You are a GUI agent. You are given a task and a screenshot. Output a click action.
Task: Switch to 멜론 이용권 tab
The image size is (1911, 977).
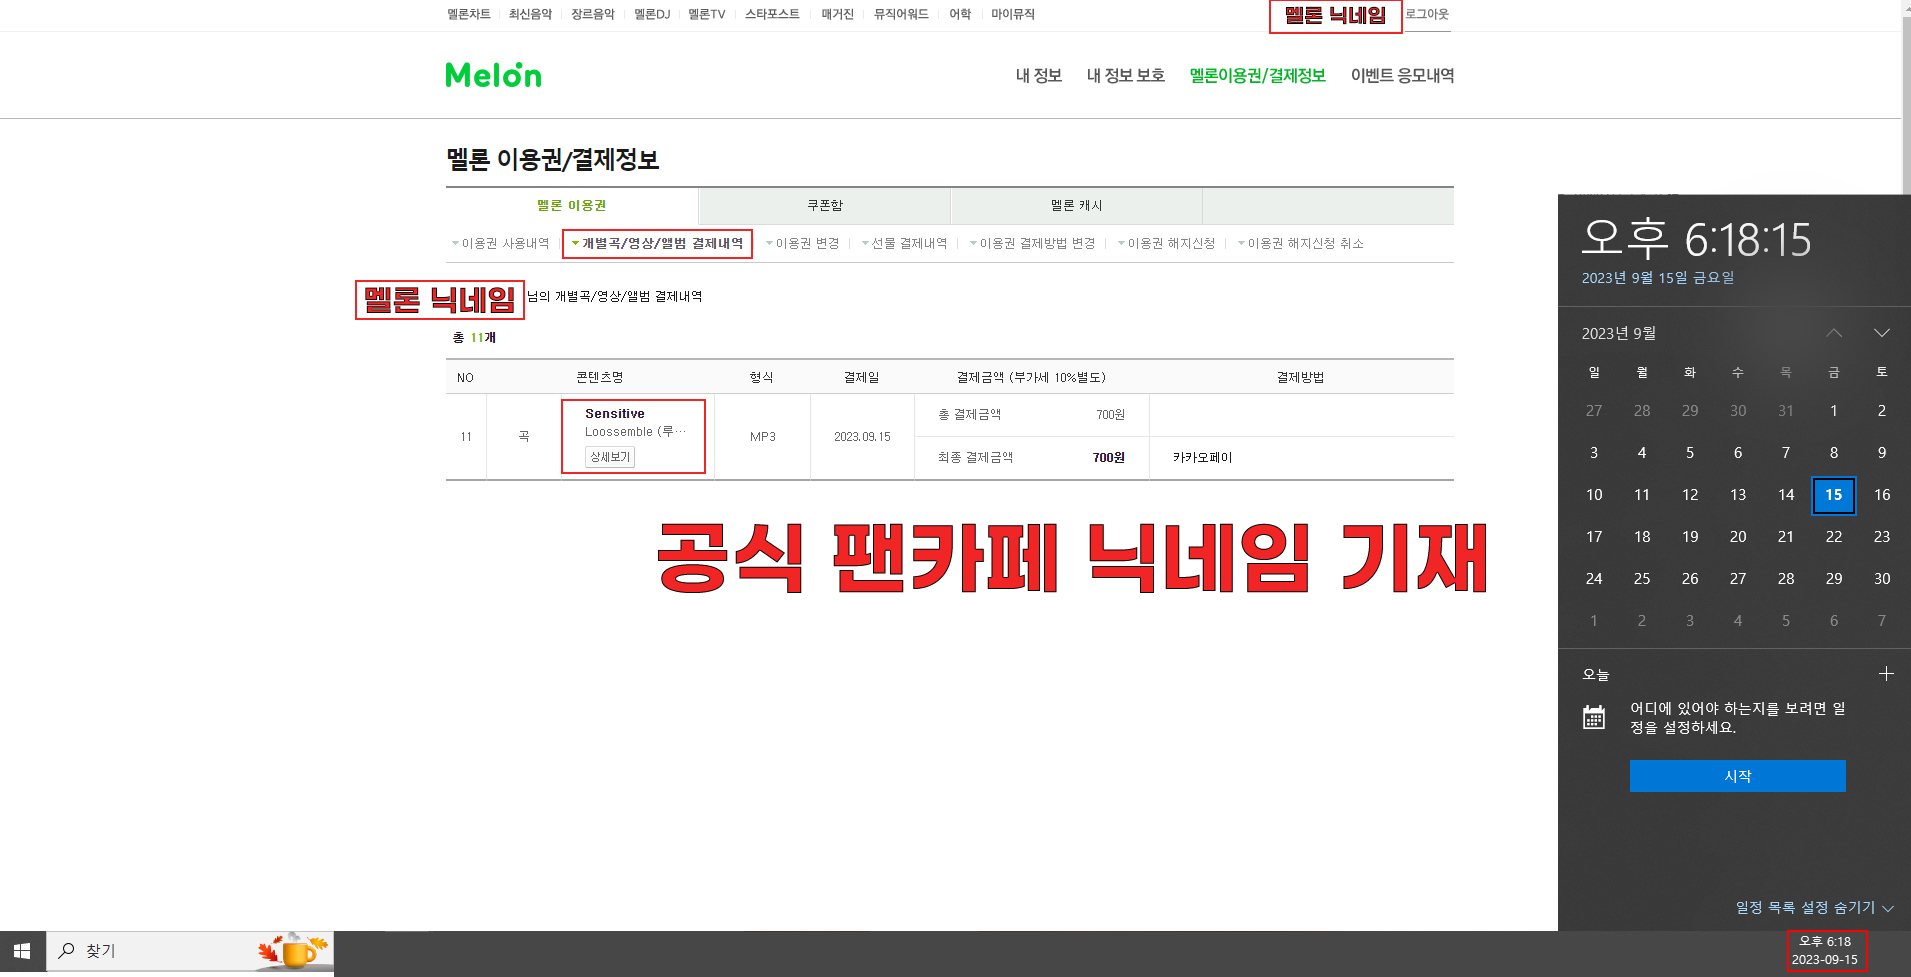(x=572, y=206)
